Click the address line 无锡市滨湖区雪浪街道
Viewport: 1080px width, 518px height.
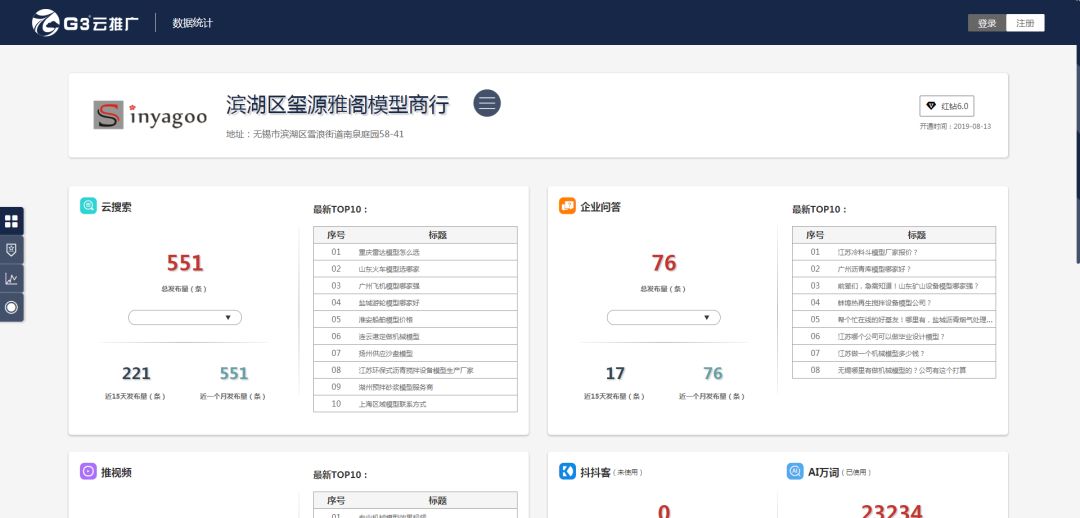(315, 134)
